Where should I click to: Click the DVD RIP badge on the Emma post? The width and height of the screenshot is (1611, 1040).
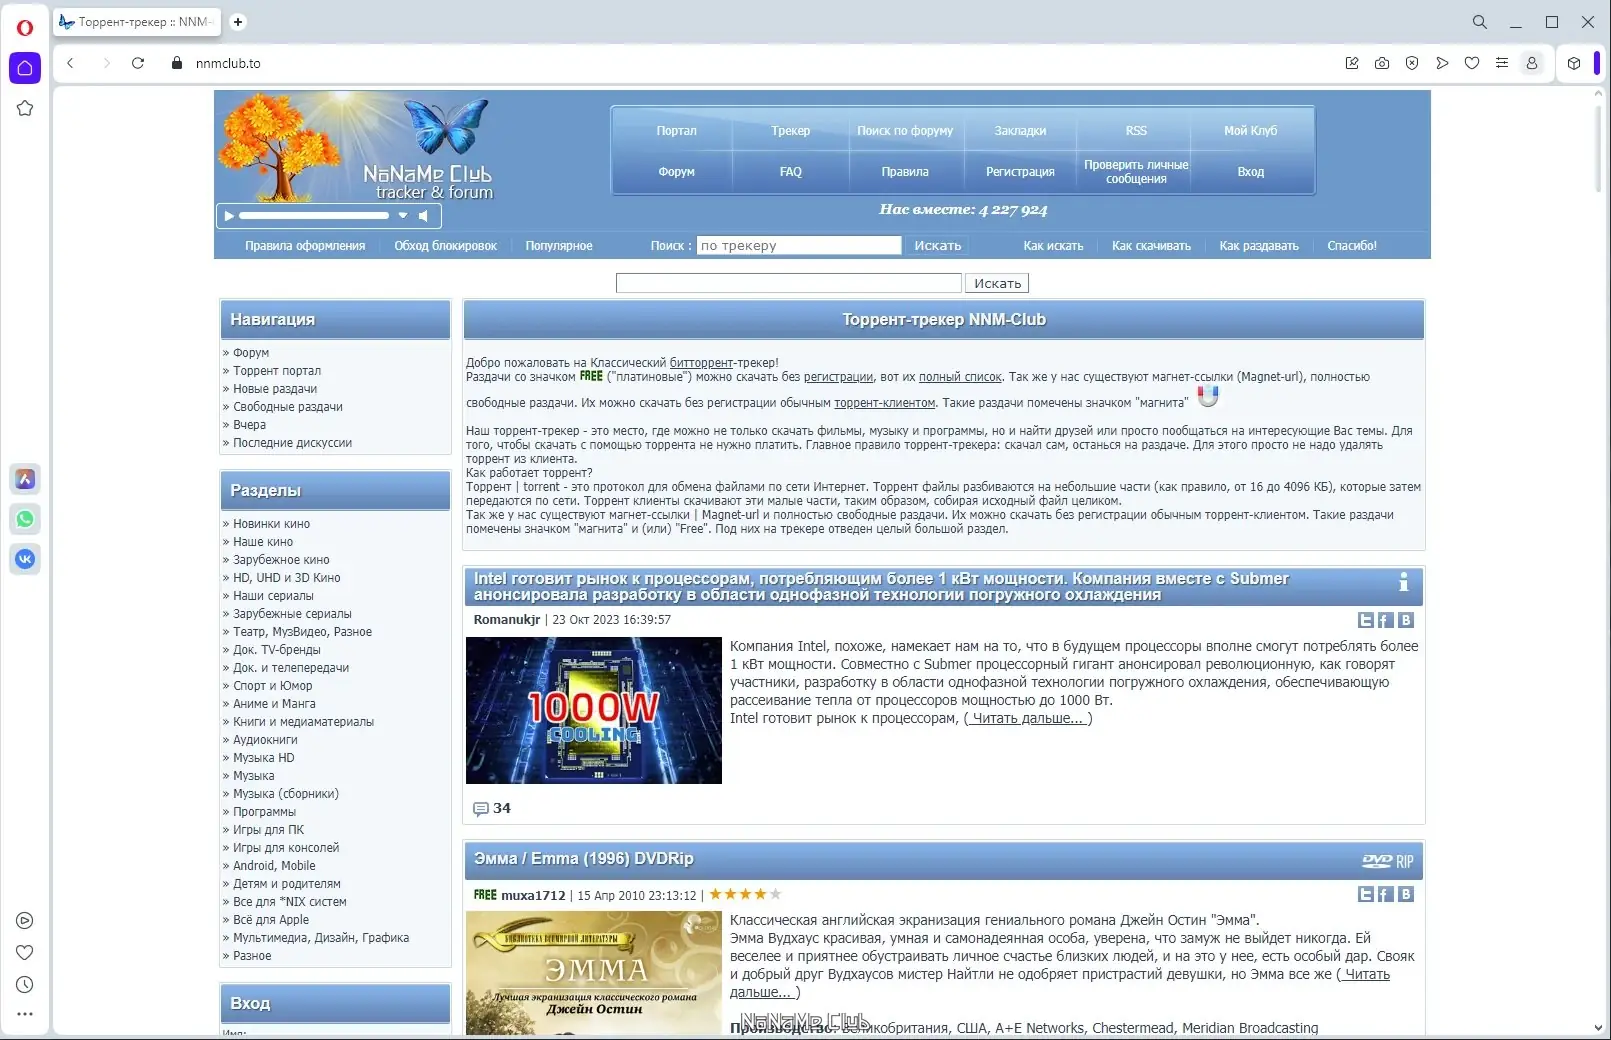(x=1388, y=861)
